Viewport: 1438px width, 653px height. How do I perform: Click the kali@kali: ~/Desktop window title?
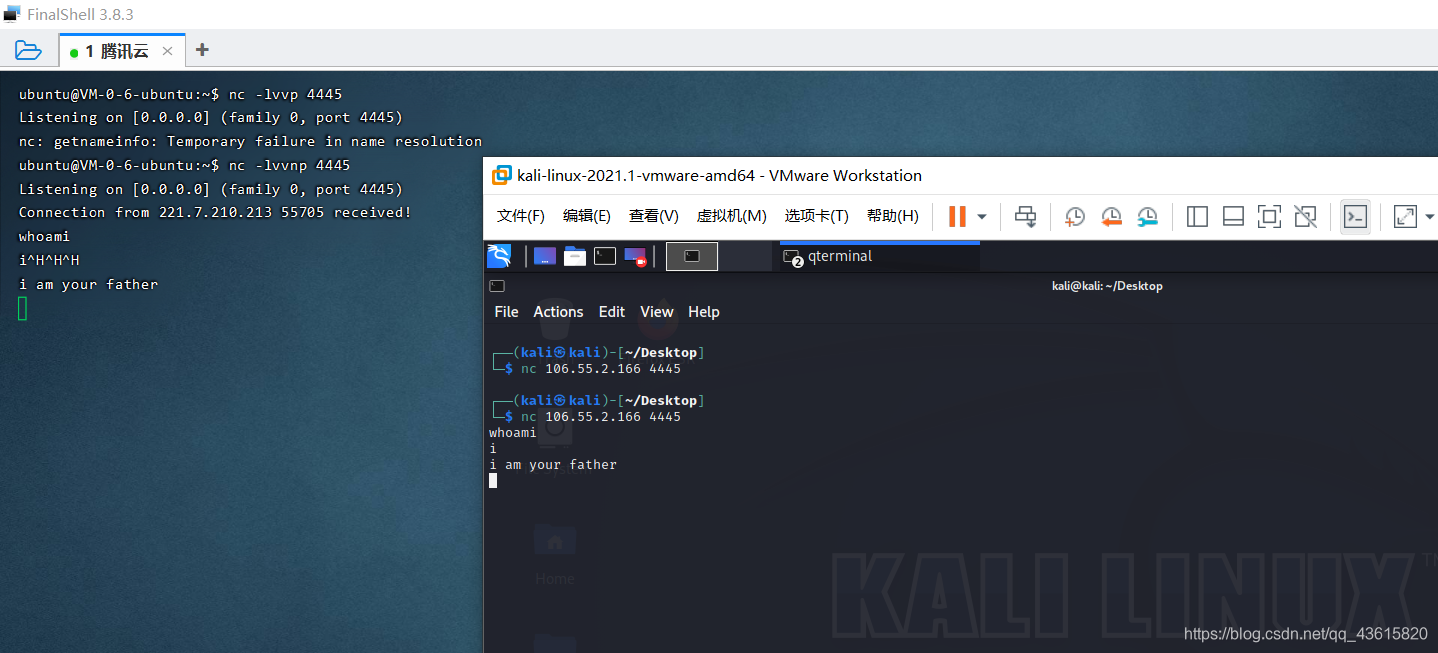pos(1107,286)
